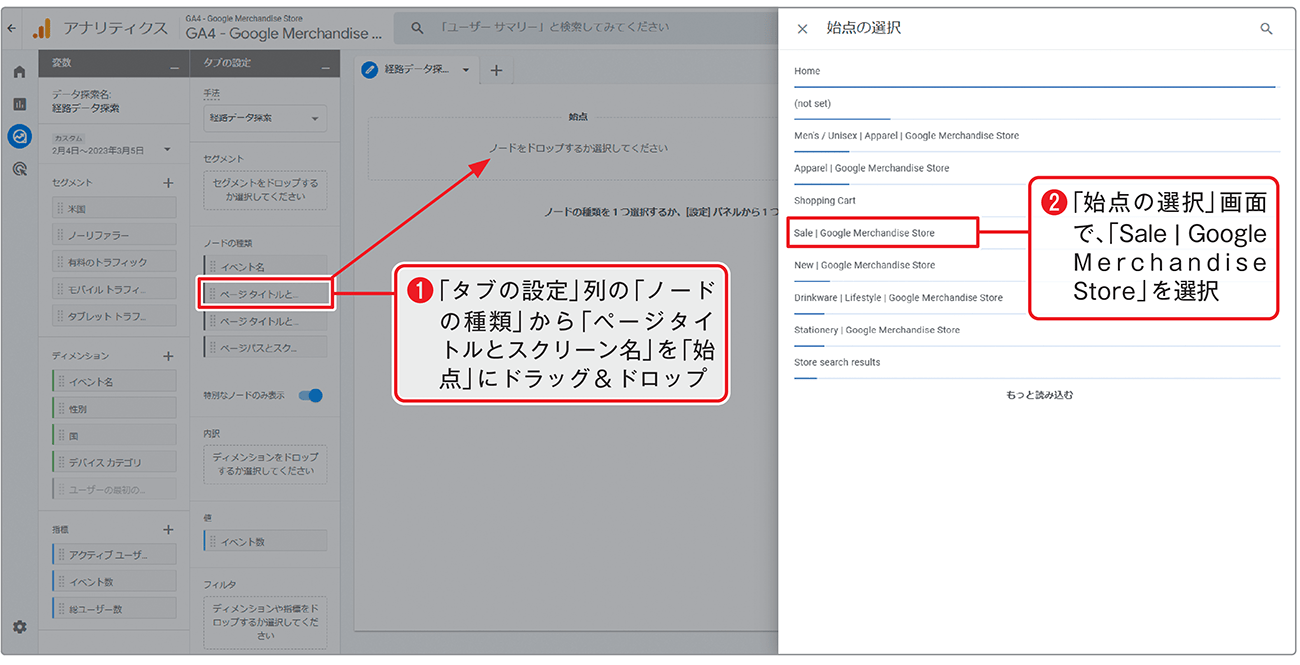
Task: Click the Google Analytics logo
Action: pos(42,29)
